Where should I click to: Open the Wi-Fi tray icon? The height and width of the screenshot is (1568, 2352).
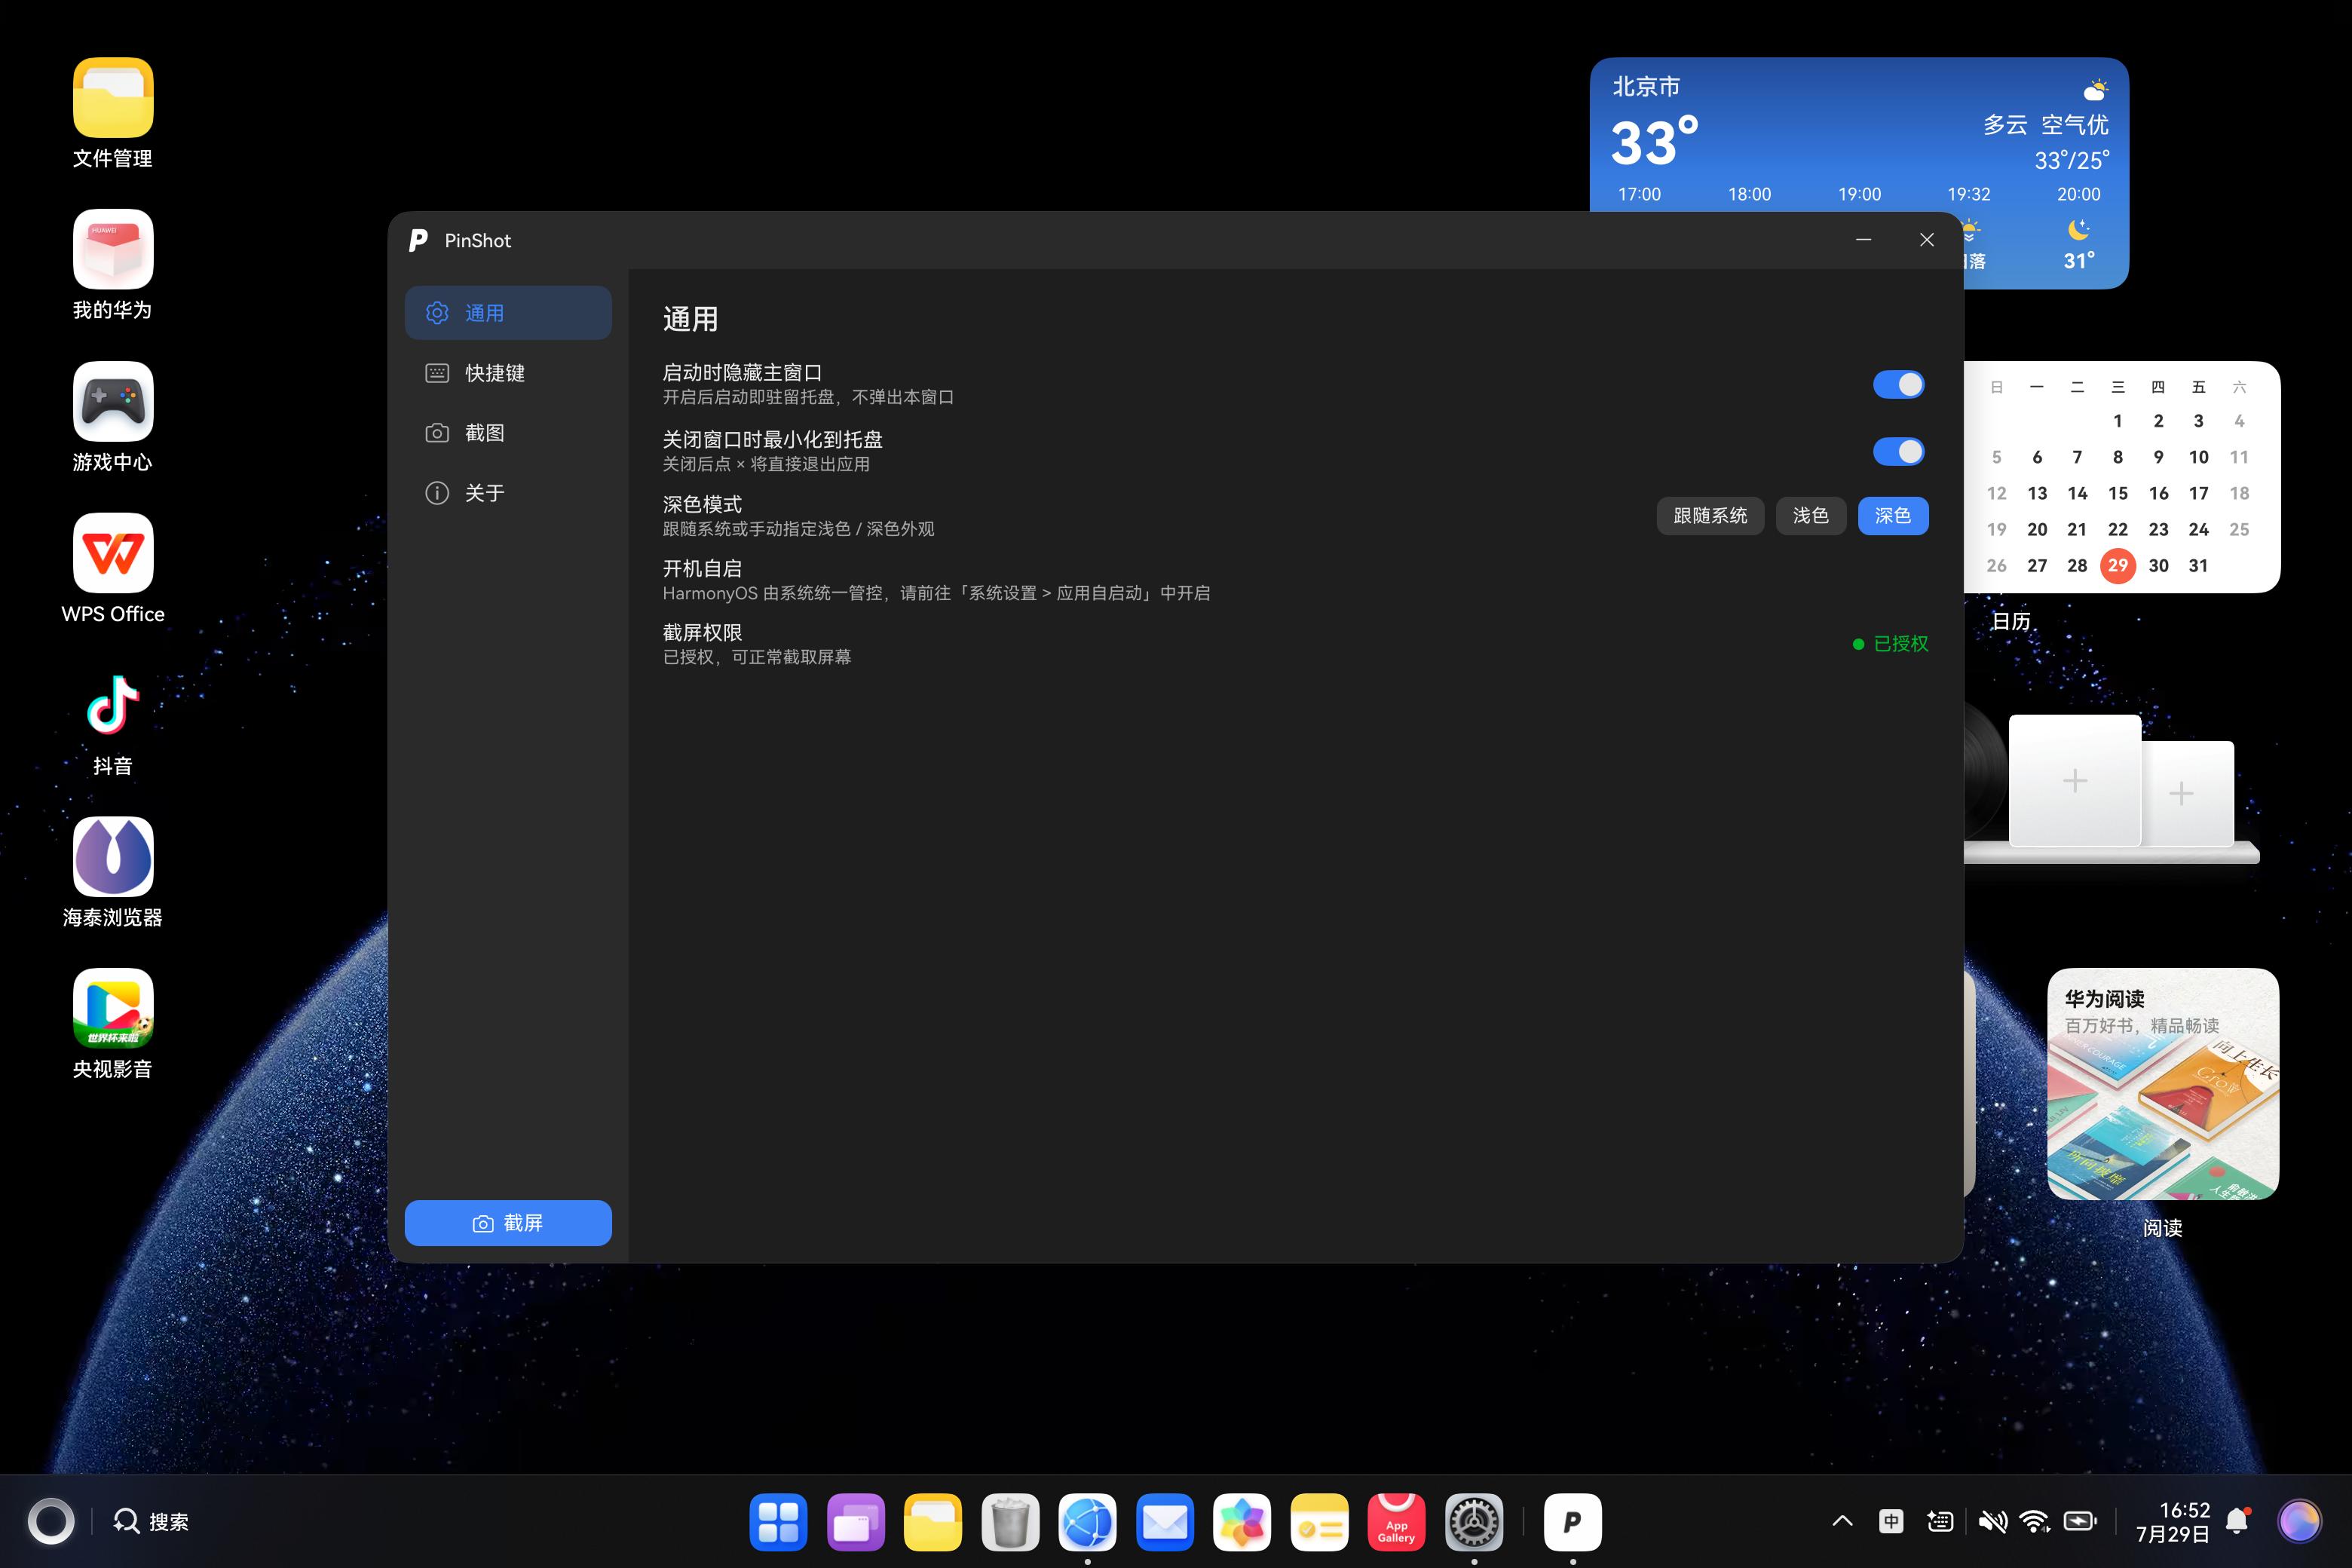pos(2035,1522)
